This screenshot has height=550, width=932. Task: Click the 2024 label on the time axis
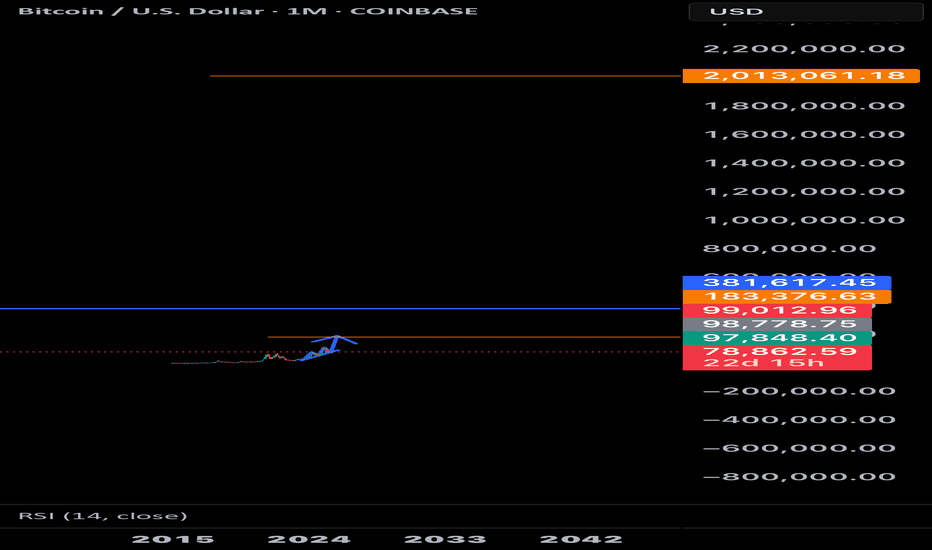tap(309, 539)
